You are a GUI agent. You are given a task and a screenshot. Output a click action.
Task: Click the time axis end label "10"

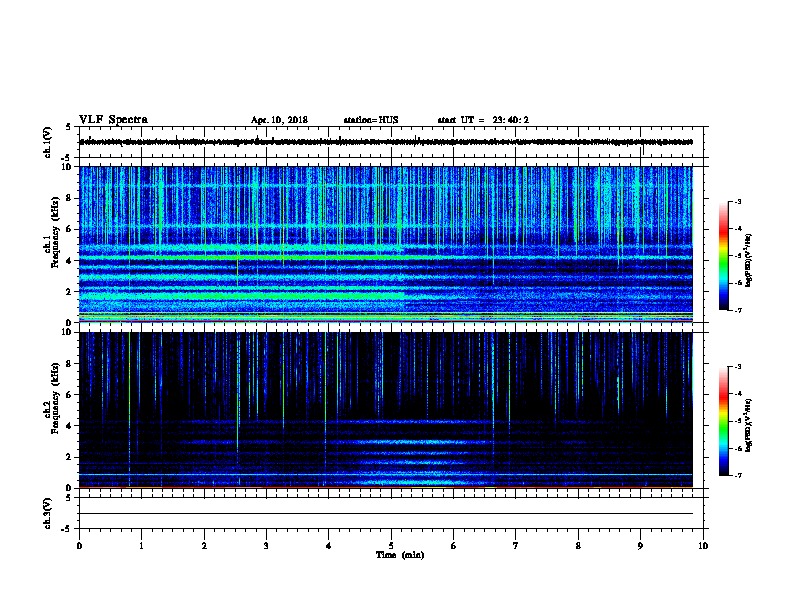[703, 546]
